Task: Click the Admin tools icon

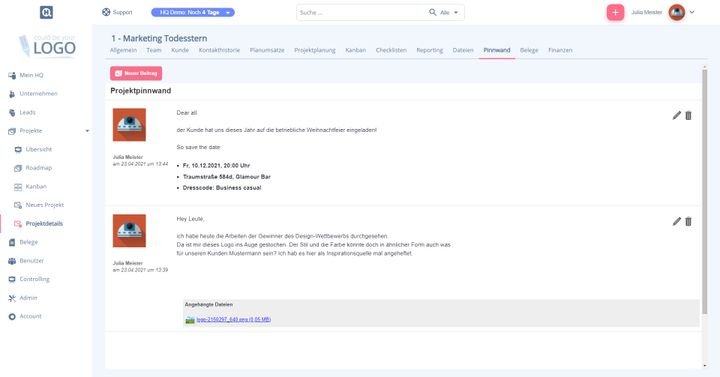Action: pos(12,298)
